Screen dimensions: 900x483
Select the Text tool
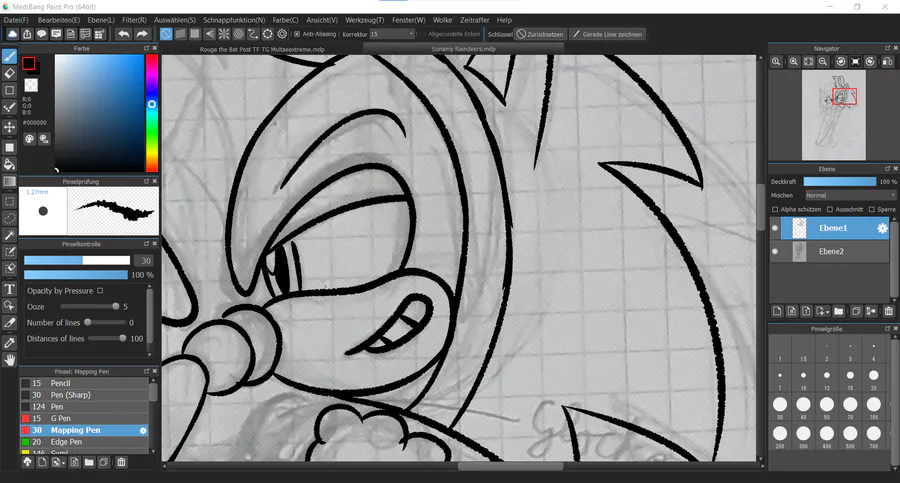point(9,289)
